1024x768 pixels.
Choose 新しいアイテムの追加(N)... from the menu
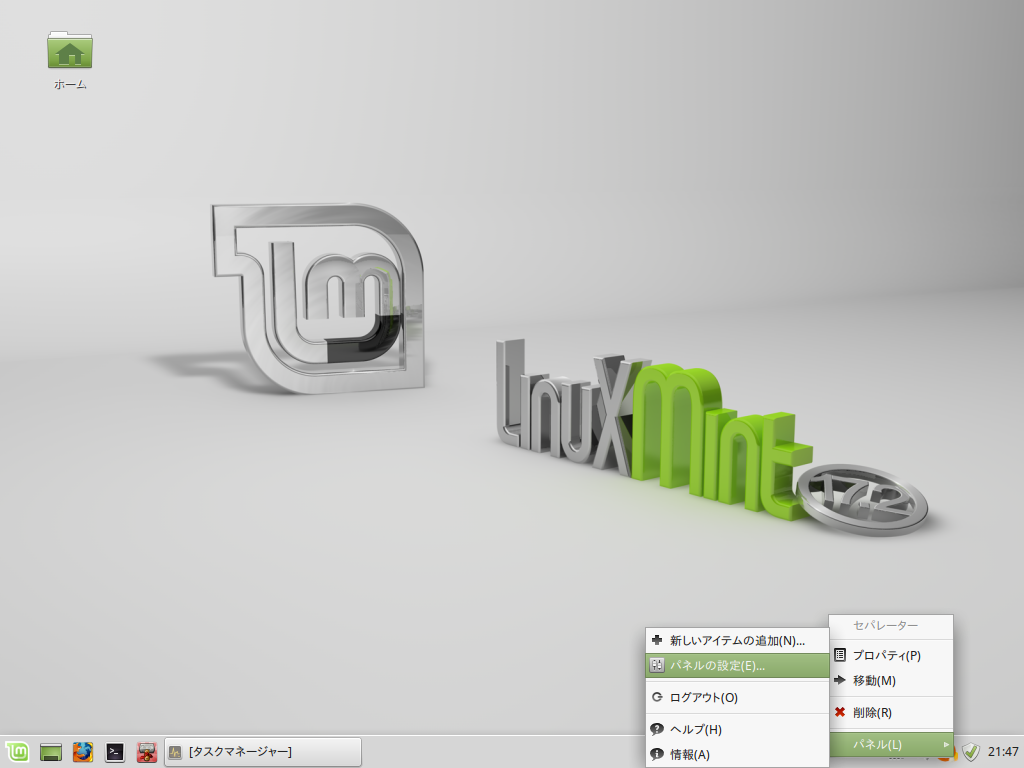[737, 640]
